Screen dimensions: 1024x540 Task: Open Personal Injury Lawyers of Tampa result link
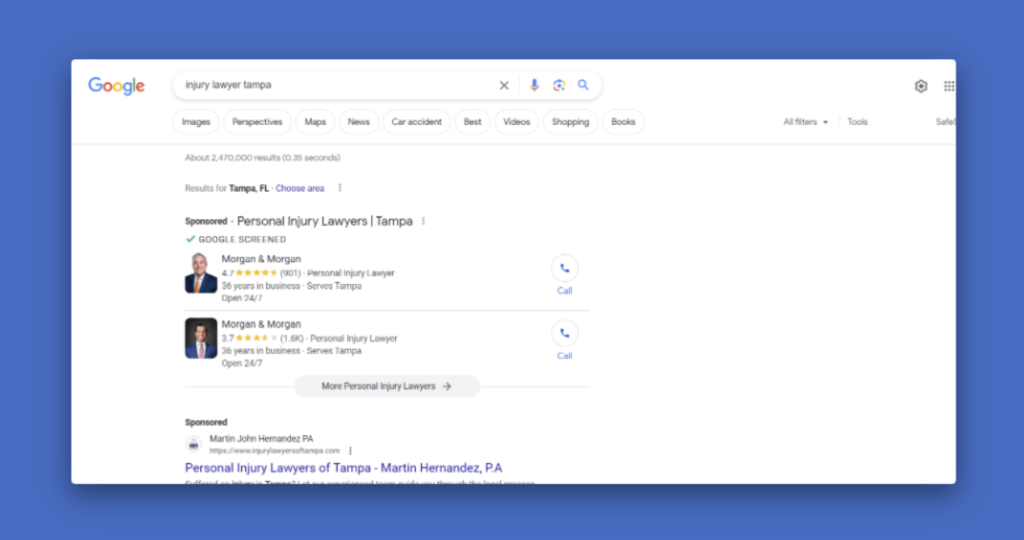pyautogui.click(x=344, y=468)
